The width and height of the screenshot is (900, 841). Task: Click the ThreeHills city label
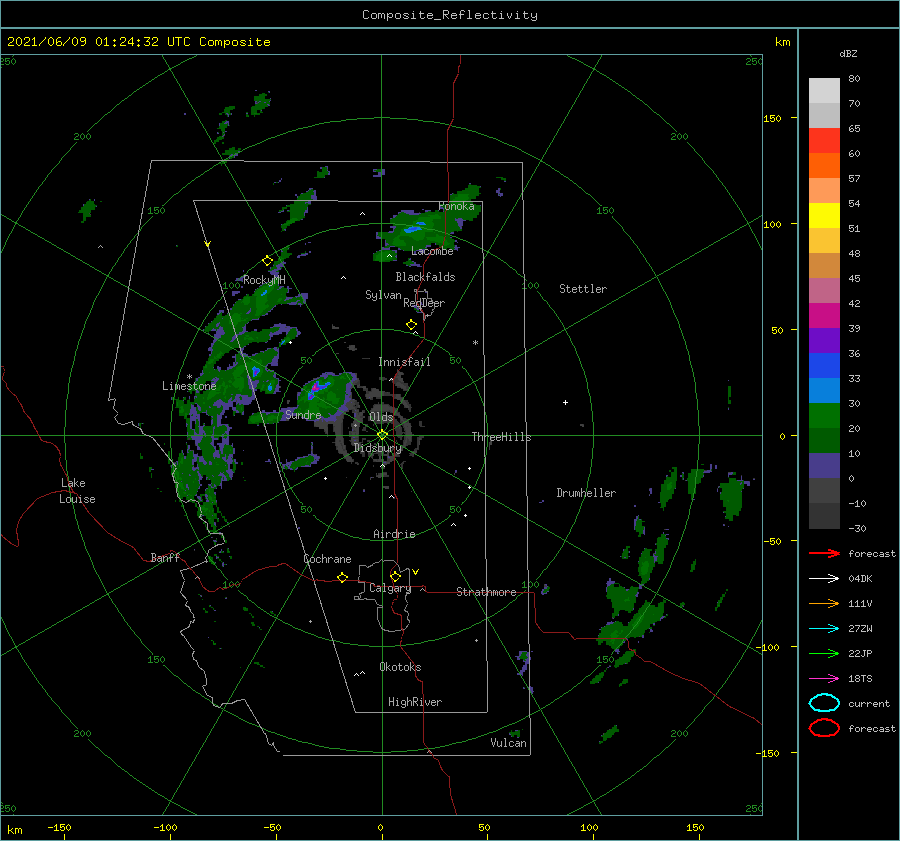(x=502, y=437)
